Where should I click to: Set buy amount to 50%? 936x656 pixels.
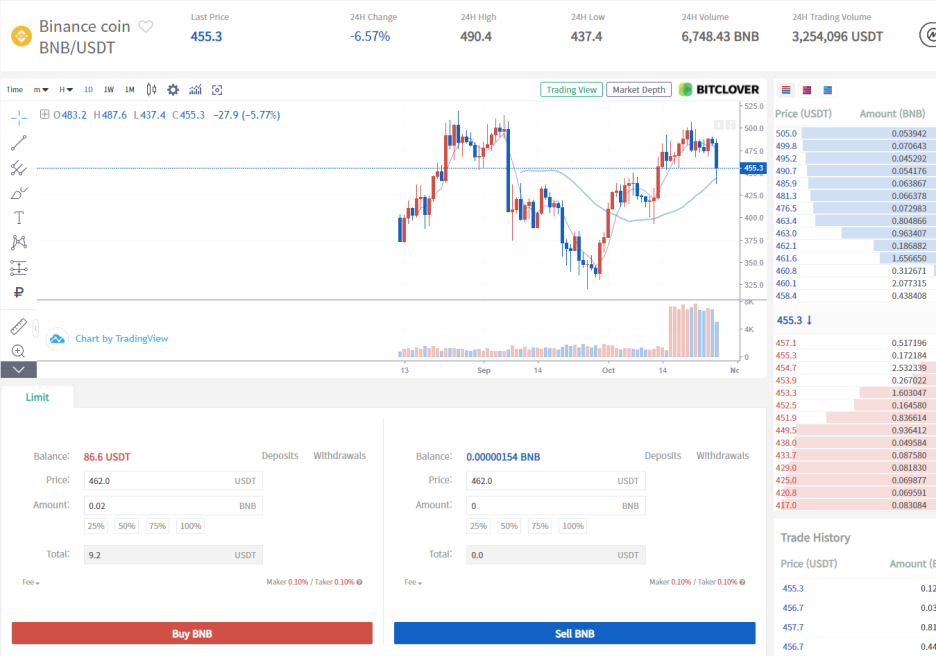(127, 526)
